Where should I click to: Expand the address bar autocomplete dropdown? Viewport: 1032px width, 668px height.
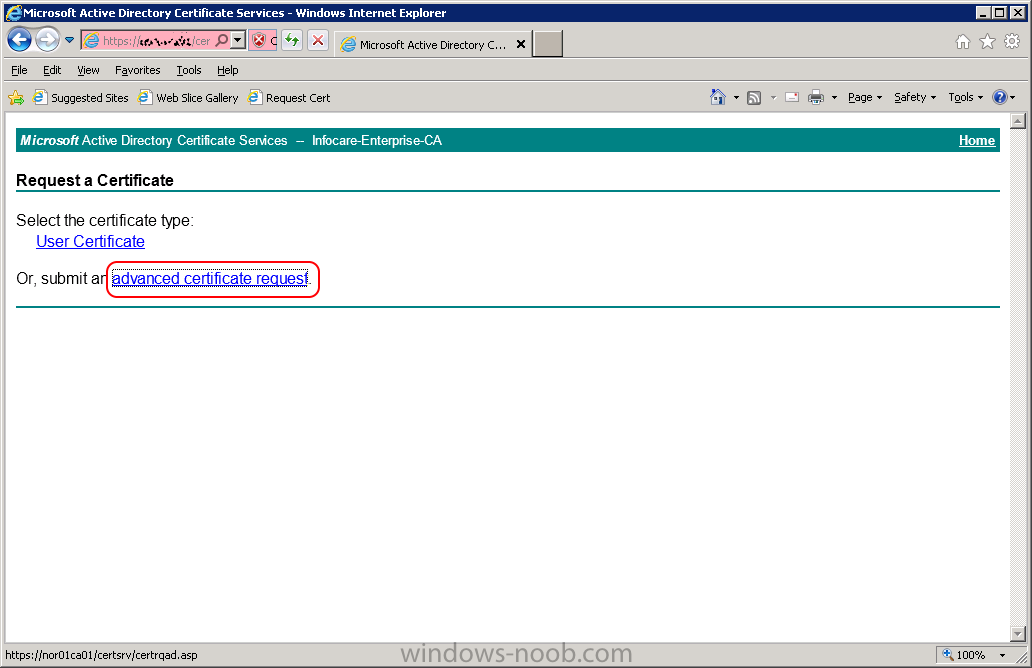tap(238, 41)
